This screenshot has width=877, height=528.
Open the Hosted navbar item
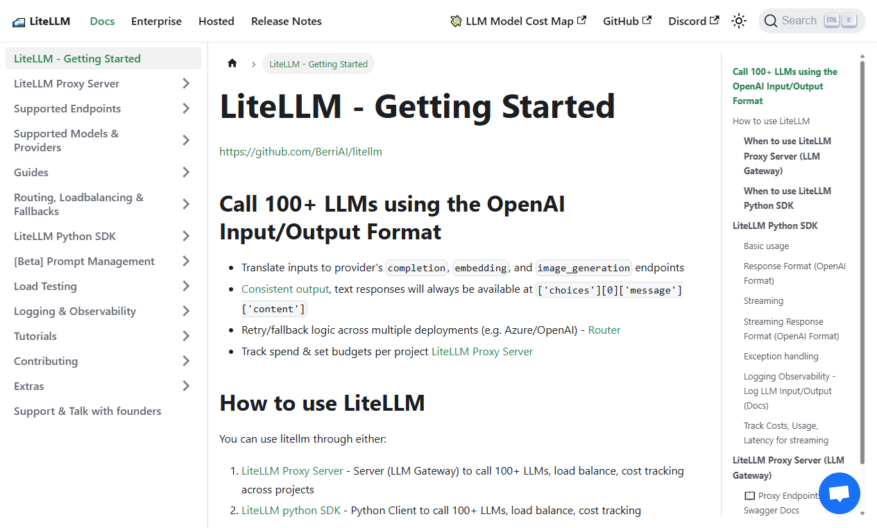[x=216, y=21]
